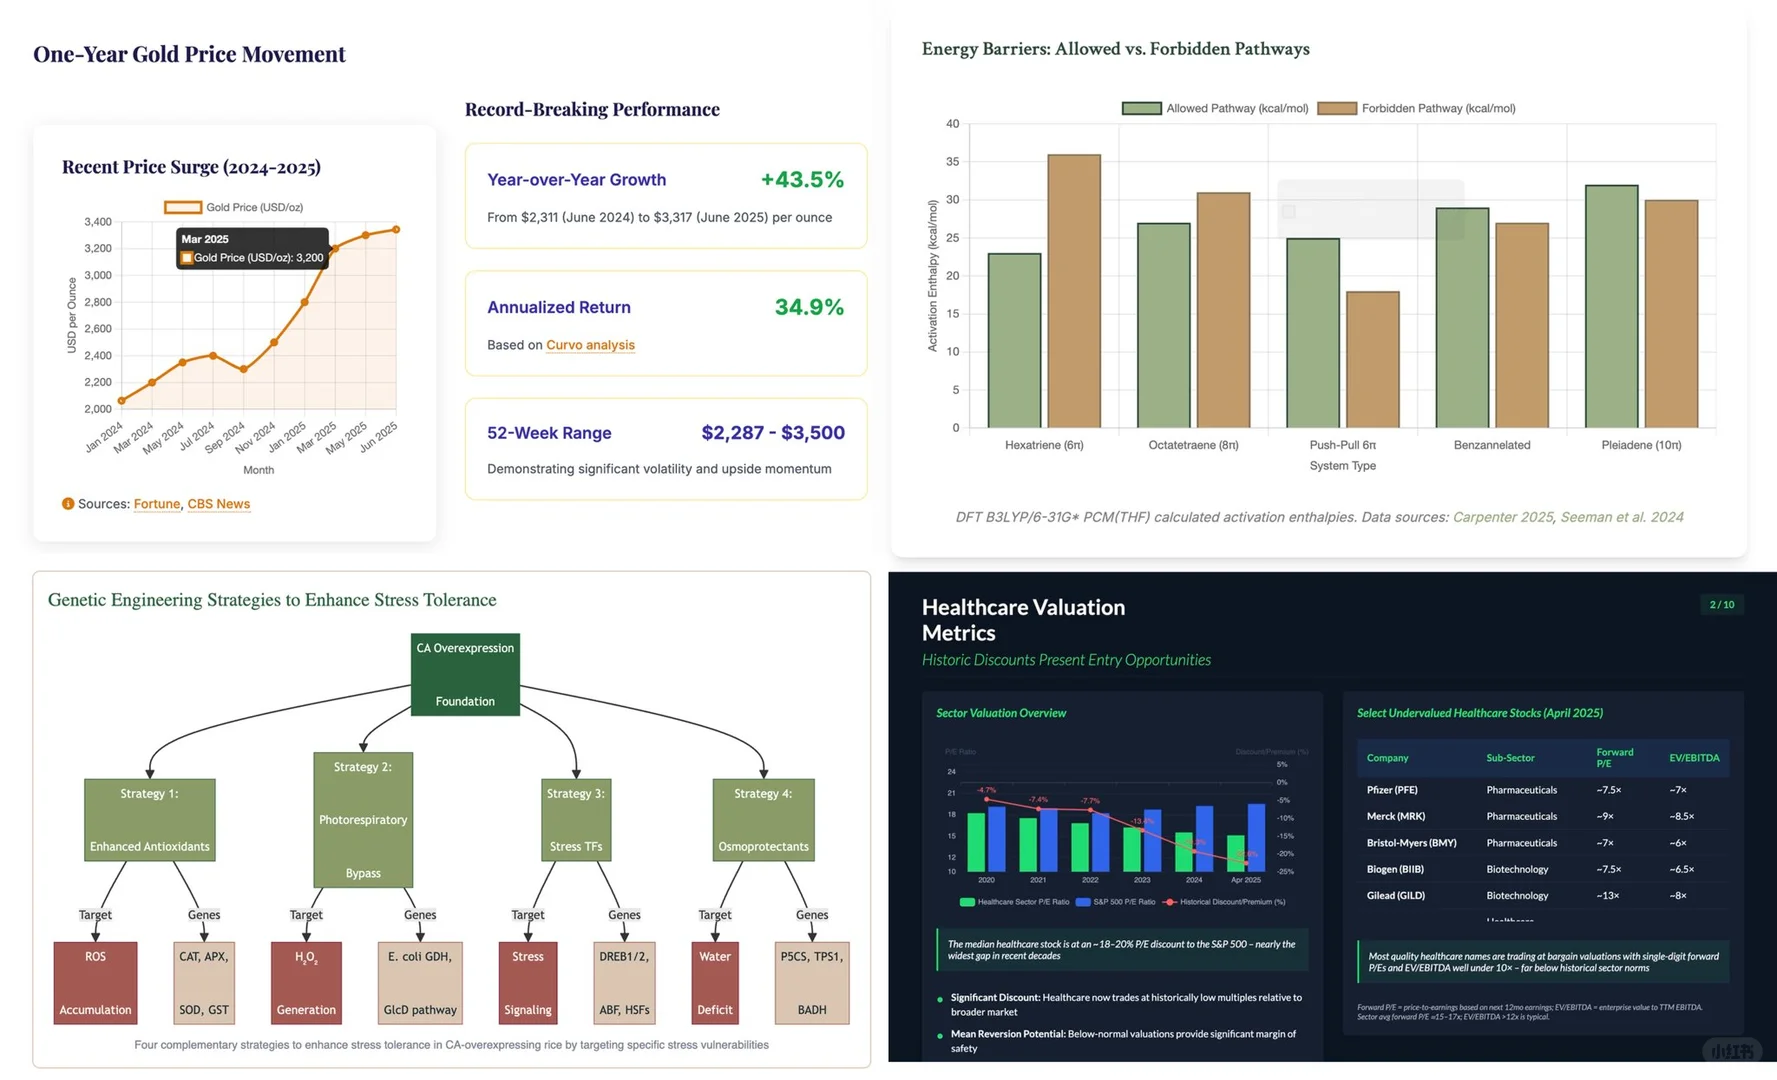Click the H2O2 Generation target box
This screenshot has height=1080, width=1777.
tap(306, 983)
